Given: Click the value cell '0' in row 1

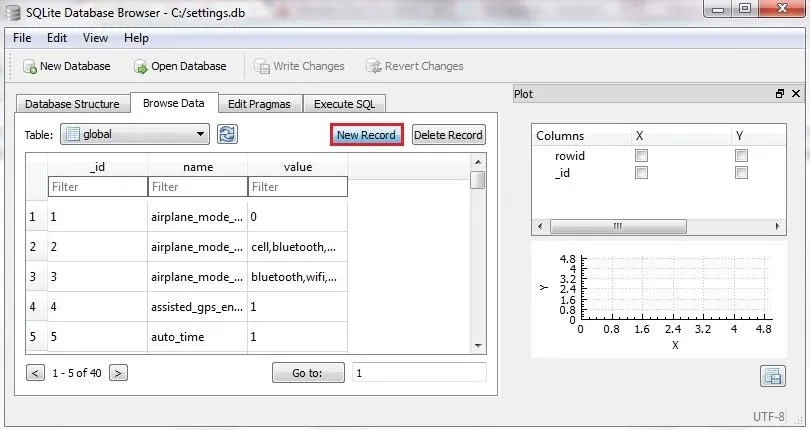Looking at the screenshot, I should coord(298,217).
